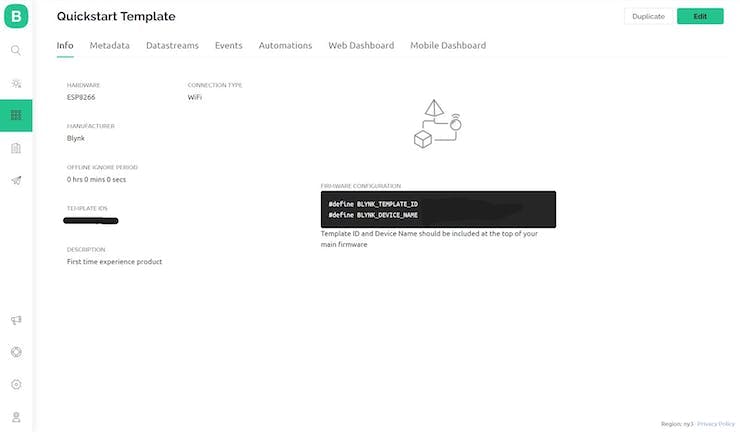
Task: Click 'First time experience product' description
Action: 114,262
